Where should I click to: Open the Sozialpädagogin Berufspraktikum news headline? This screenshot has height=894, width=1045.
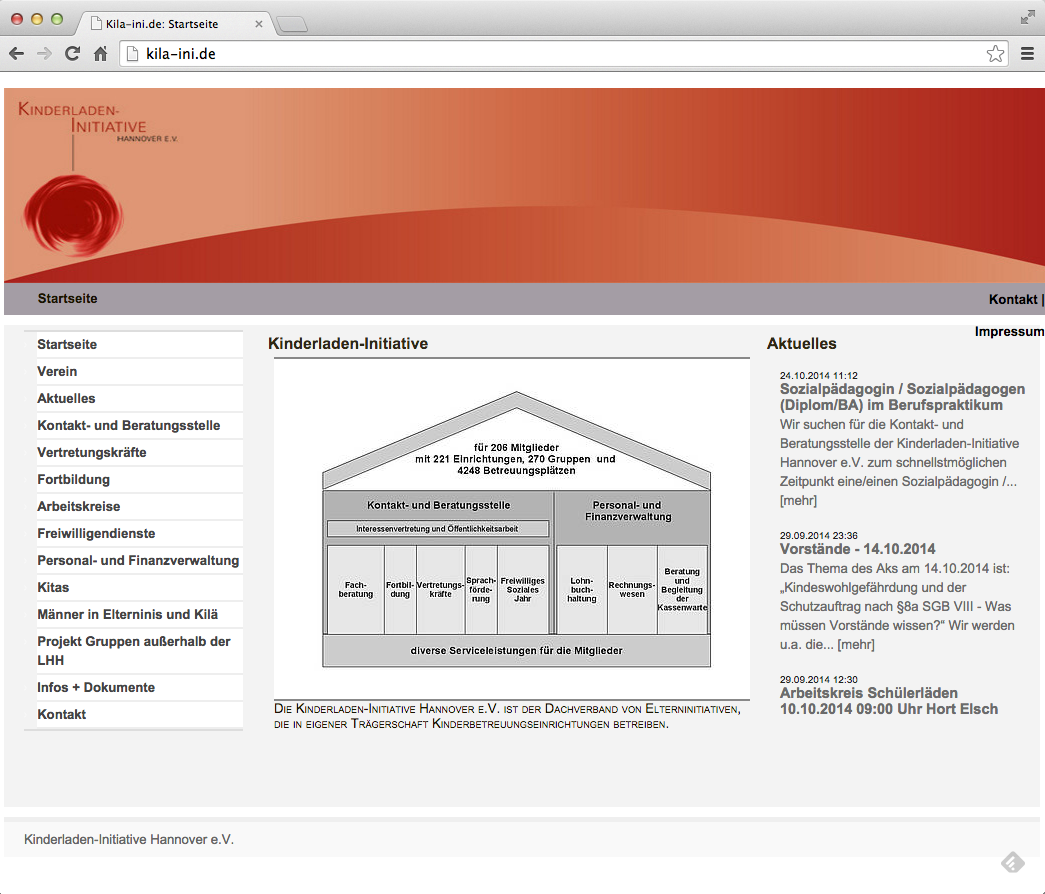[x=902, y=397]
